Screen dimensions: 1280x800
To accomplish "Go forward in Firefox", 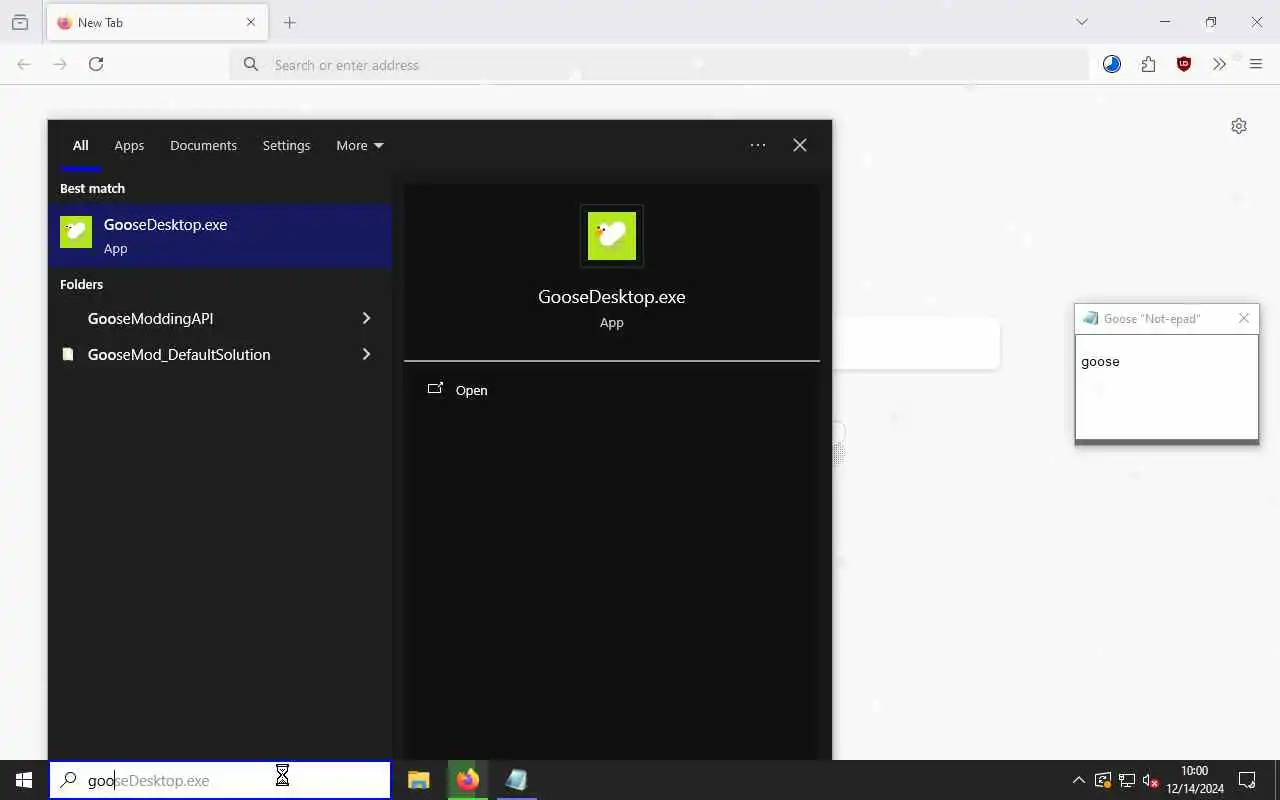I will point(60,64).
